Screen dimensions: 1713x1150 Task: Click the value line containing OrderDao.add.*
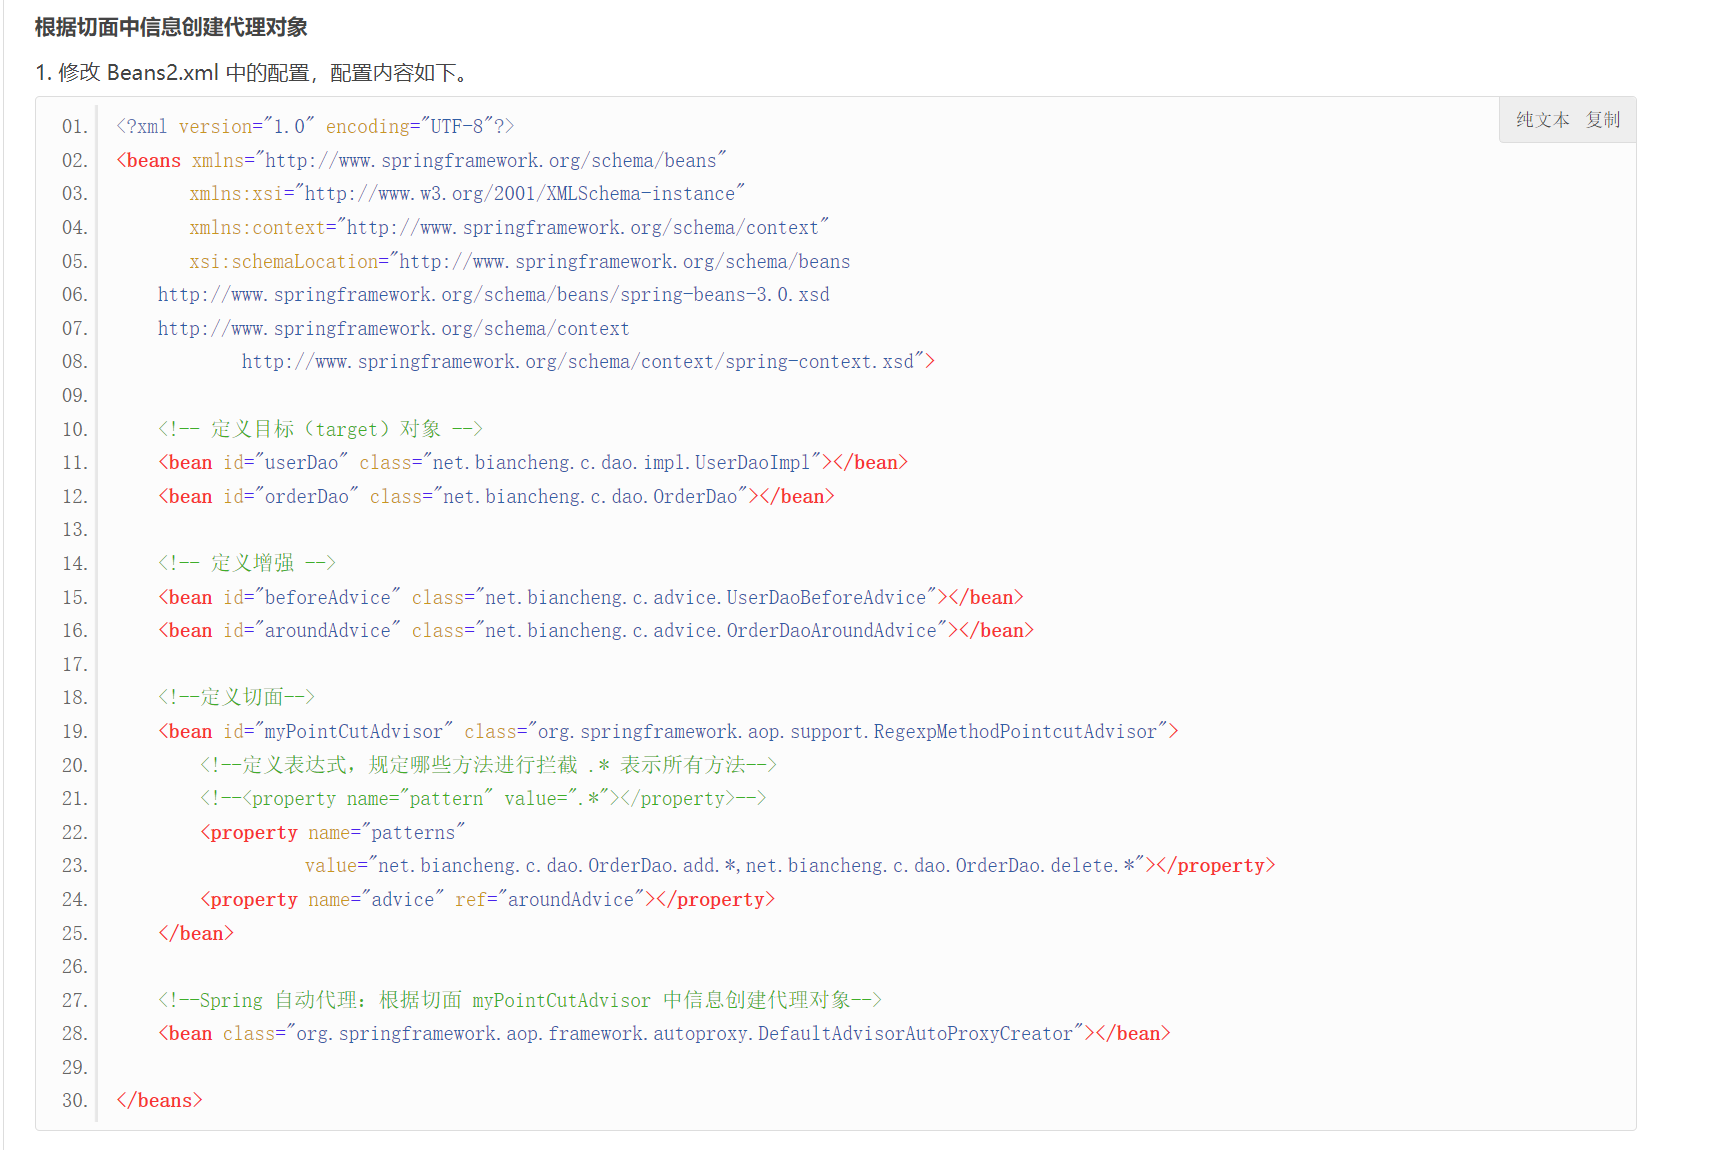(790, 865)
